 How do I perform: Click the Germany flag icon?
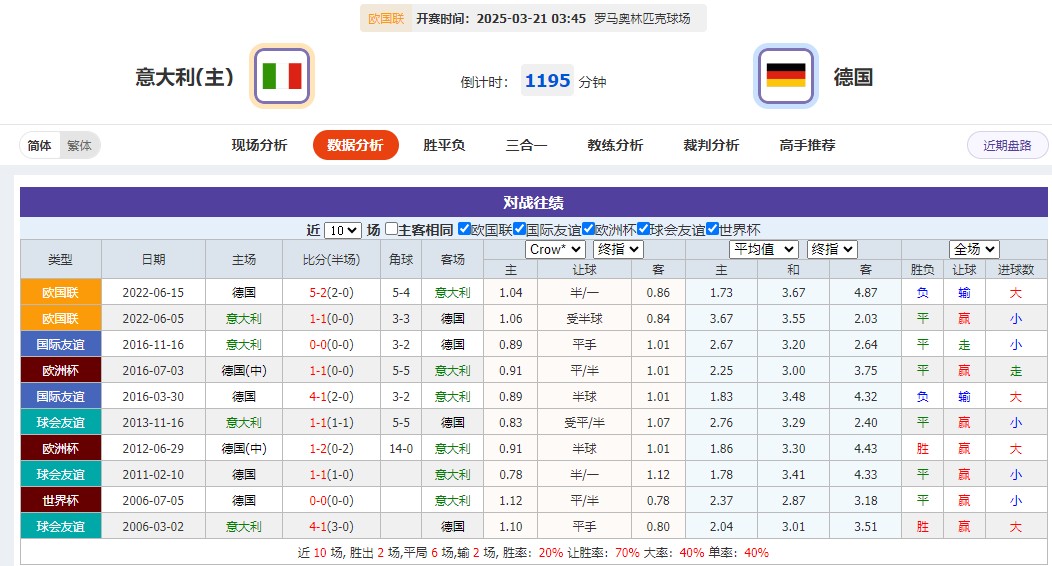(785, 76)
